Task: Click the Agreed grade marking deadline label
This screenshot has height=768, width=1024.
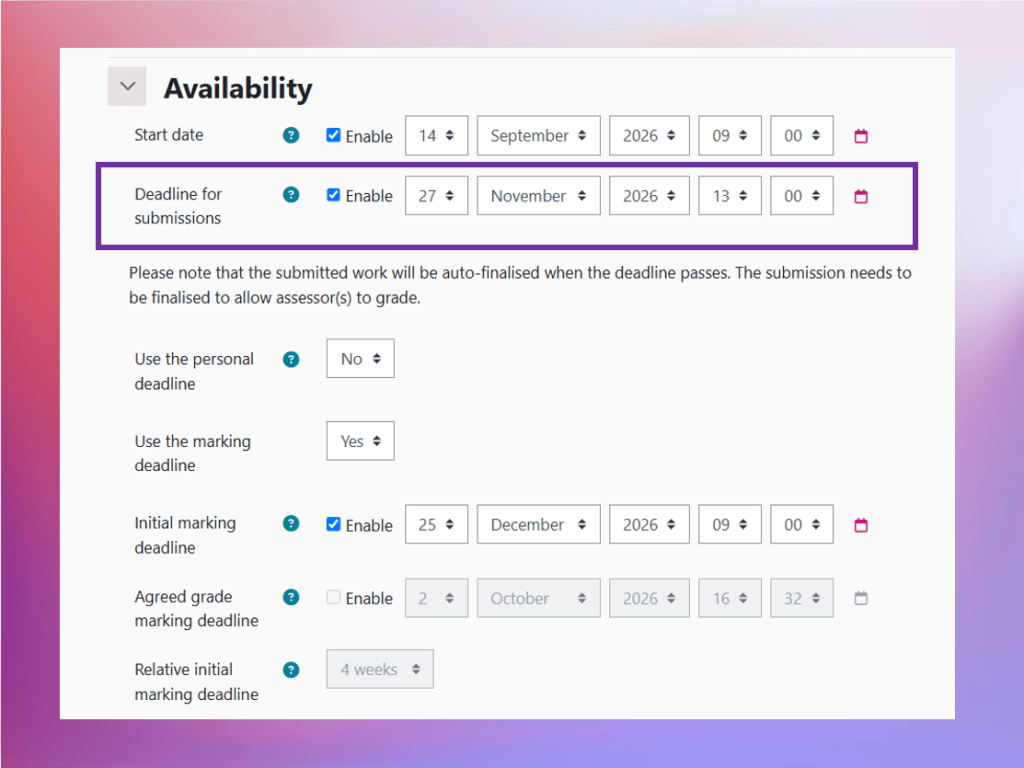Action: (196, 608)
